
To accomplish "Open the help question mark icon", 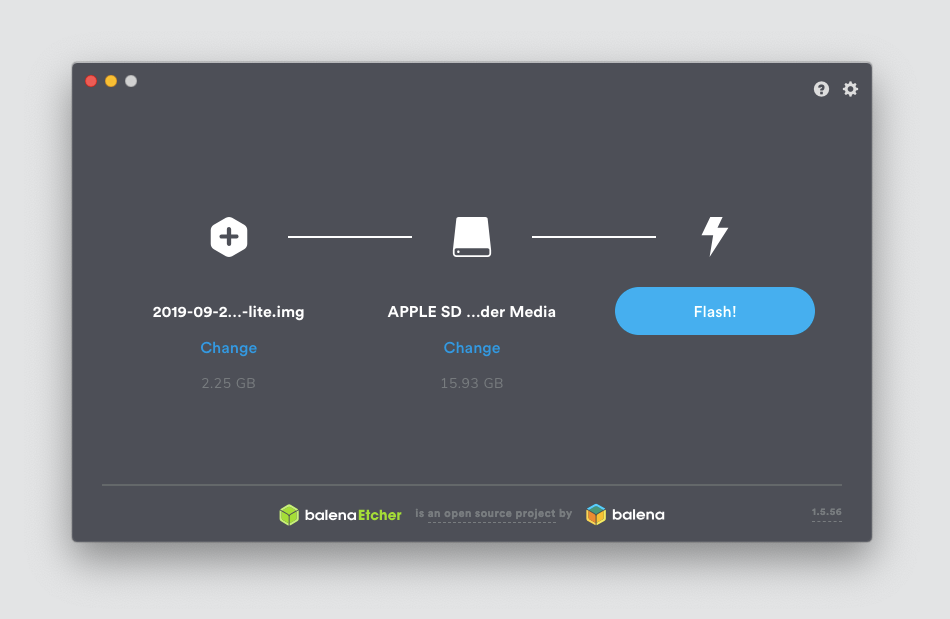I will point(821,89).
